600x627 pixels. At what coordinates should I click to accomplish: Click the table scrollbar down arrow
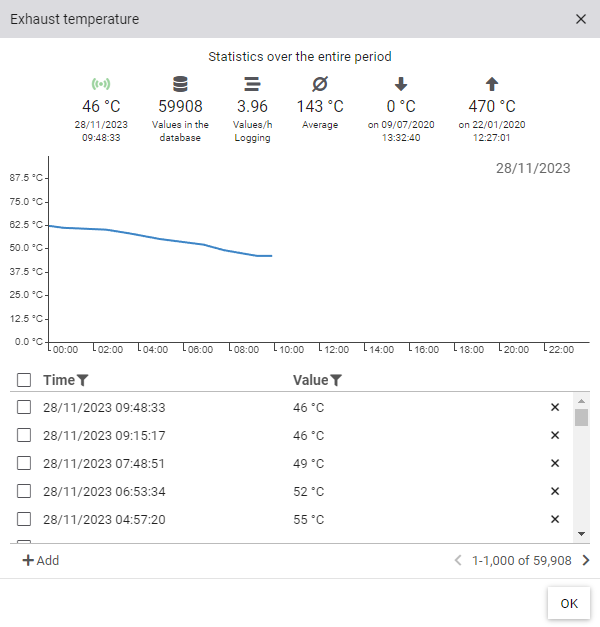[582, 534]
